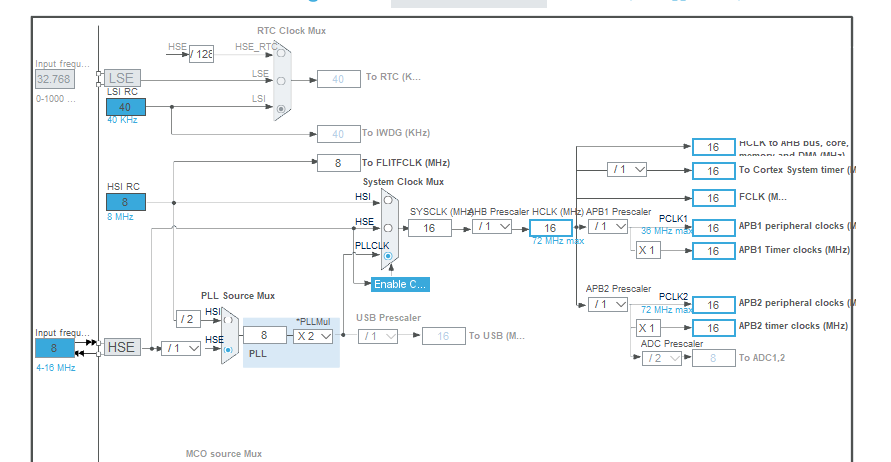Image resolution: width=891 pixels, height=462 pixels.
Task: Click the 'PLL Source Mux' title
Action: tap(238, 296)
